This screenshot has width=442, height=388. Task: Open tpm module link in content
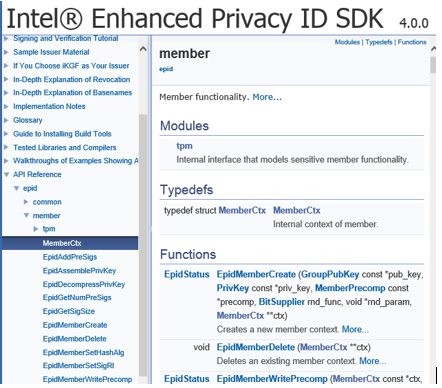point(184,146)
